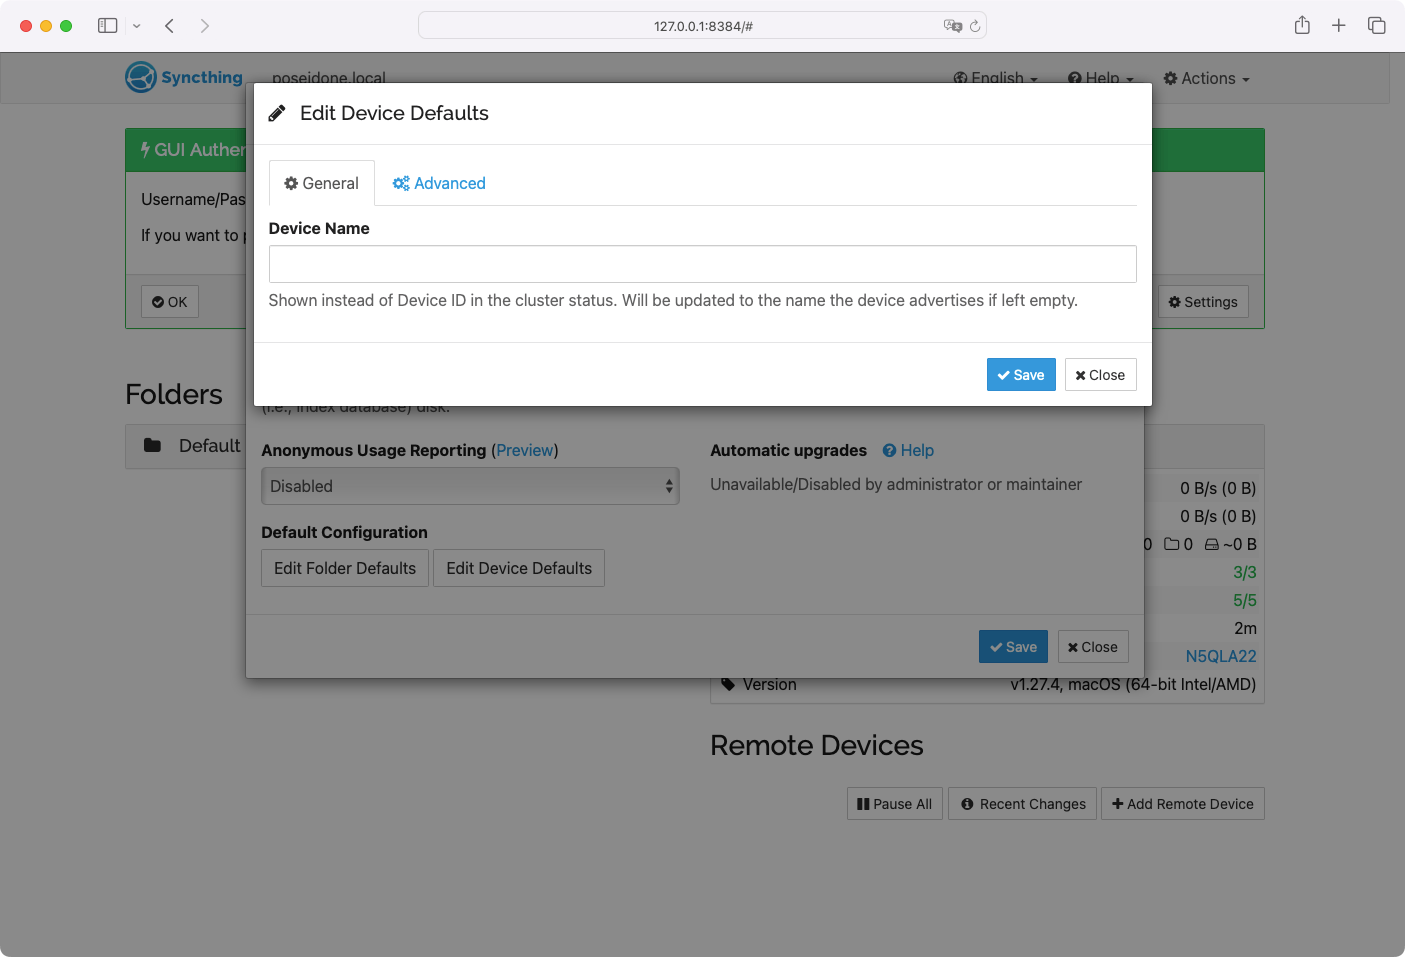This screenshot has width=1405, height=957.
Task: Switch to the Advanced tab
Action: [x=439, y=183]
